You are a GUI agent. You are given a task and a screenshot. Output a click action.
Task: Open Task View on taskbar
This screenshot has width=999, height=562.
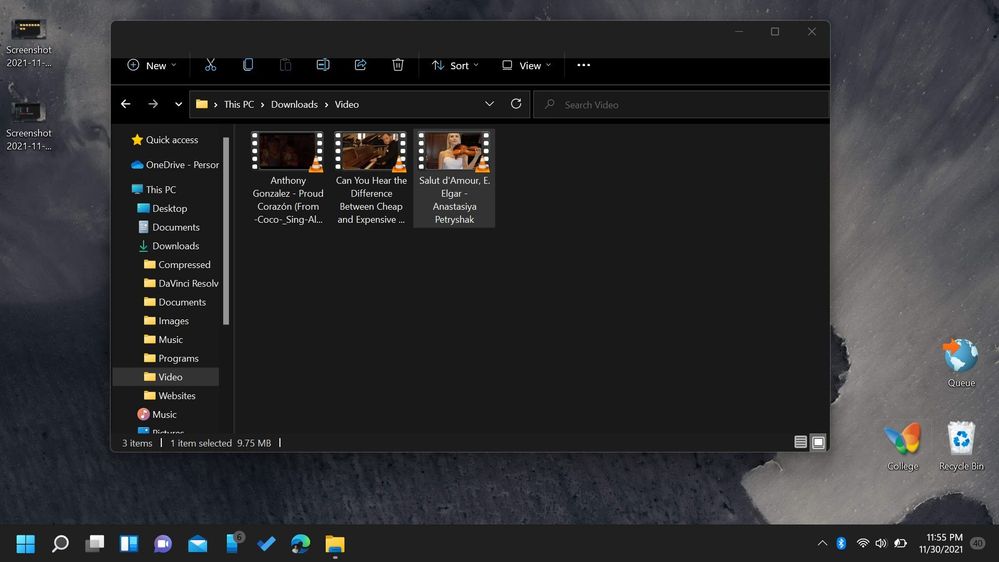click(x=94, y=544)
